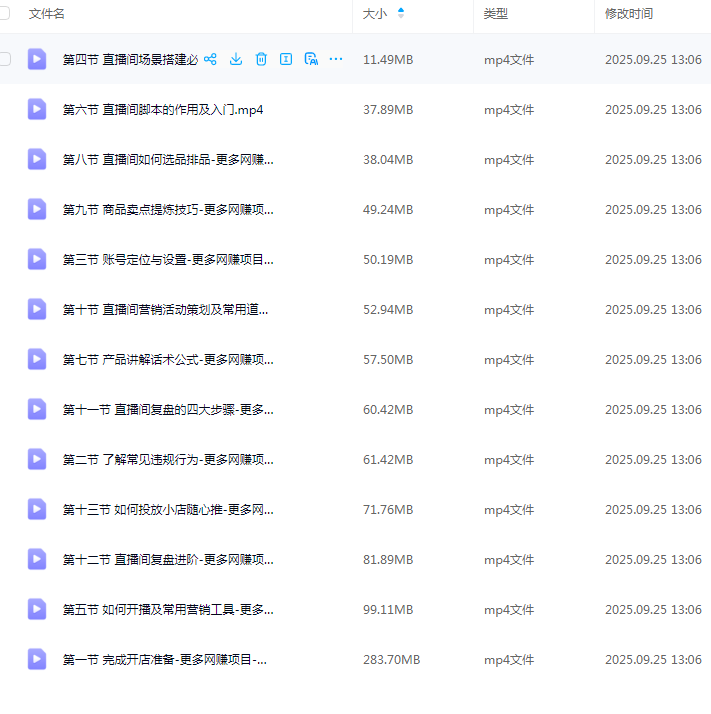This screenshot has width=711, height=714.
Task: Tick the checkbox on the 第四节 row
Action: click(5, 59)
